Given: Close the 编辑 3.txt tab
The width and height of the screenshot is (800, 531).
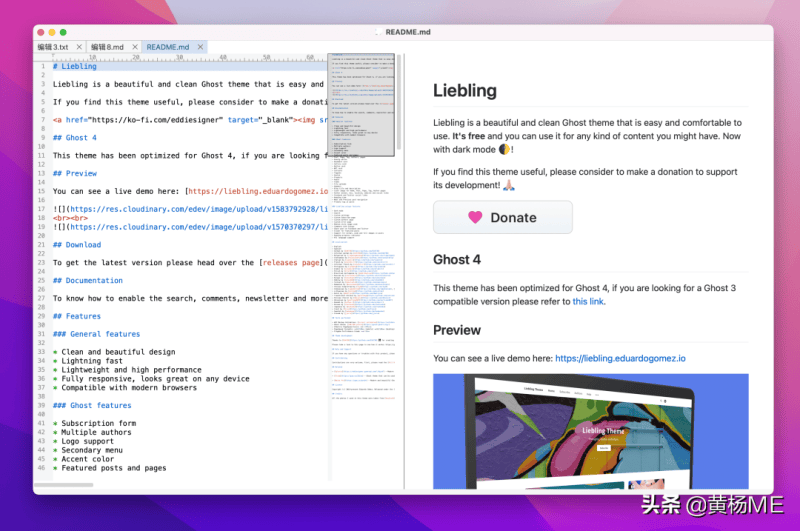Looking at the screenshot, I should [80, 47].
